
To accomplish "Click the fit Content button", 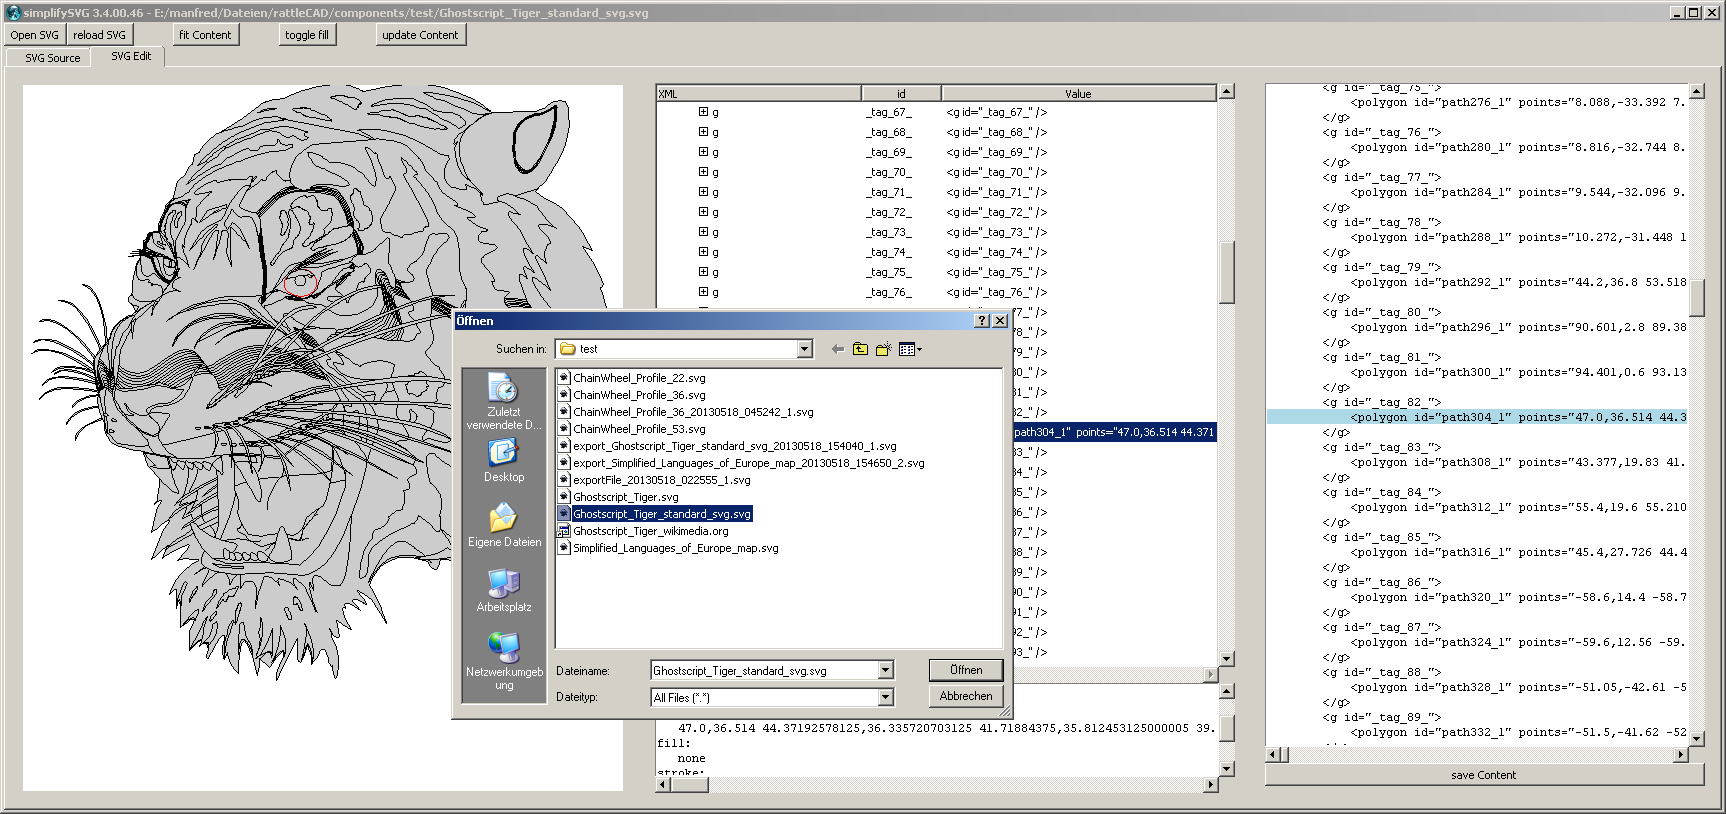I will [x=205, y=35].
